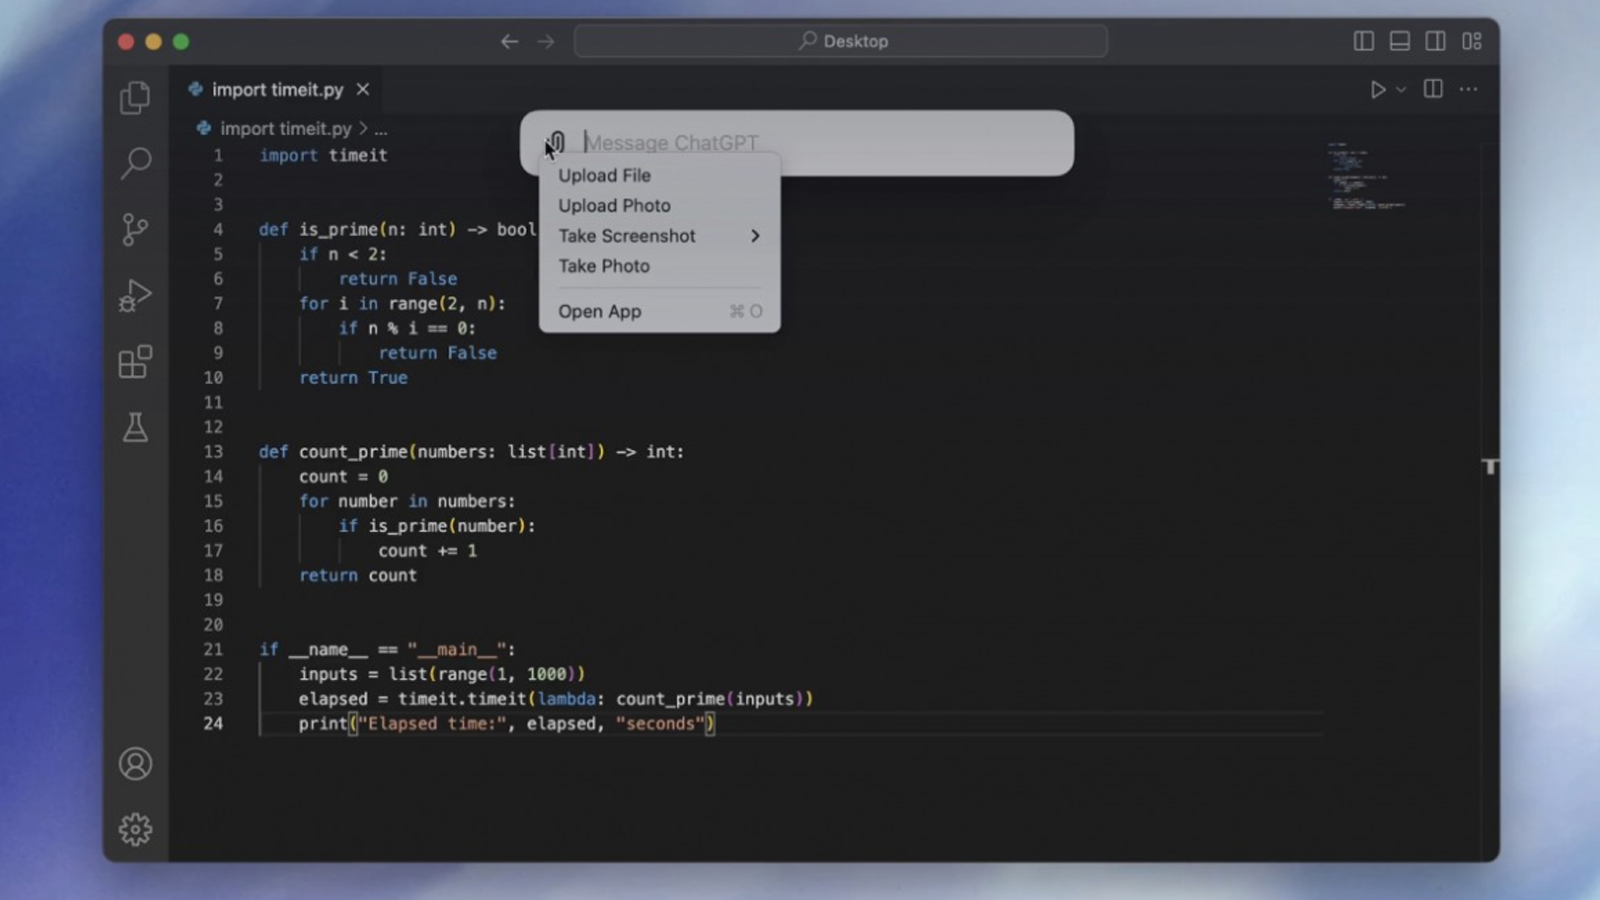Click the minimap code overview

[1366, 176]
